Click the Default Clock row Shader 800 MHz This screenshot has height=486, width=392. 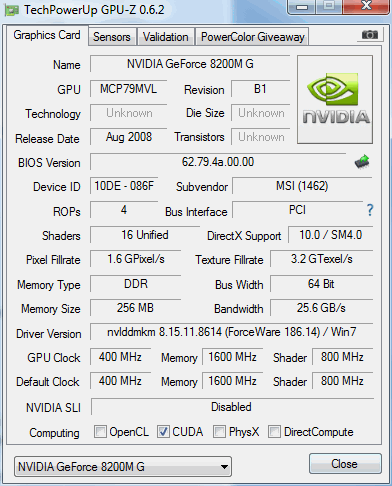pos(342,381)
